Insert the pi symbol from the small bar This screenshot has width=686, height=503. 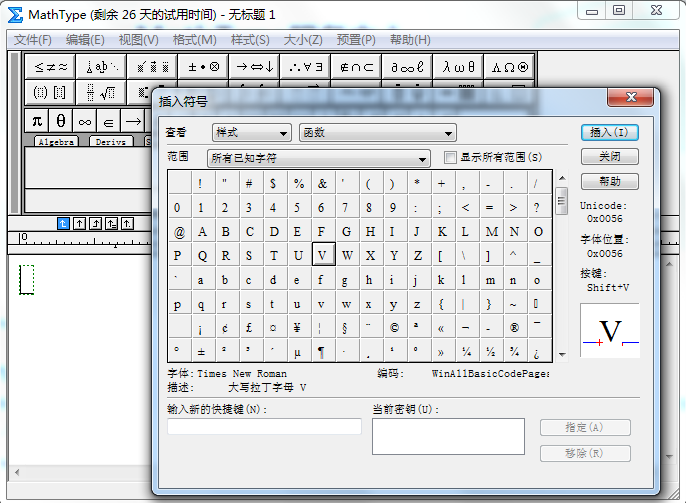coord(37,121)
